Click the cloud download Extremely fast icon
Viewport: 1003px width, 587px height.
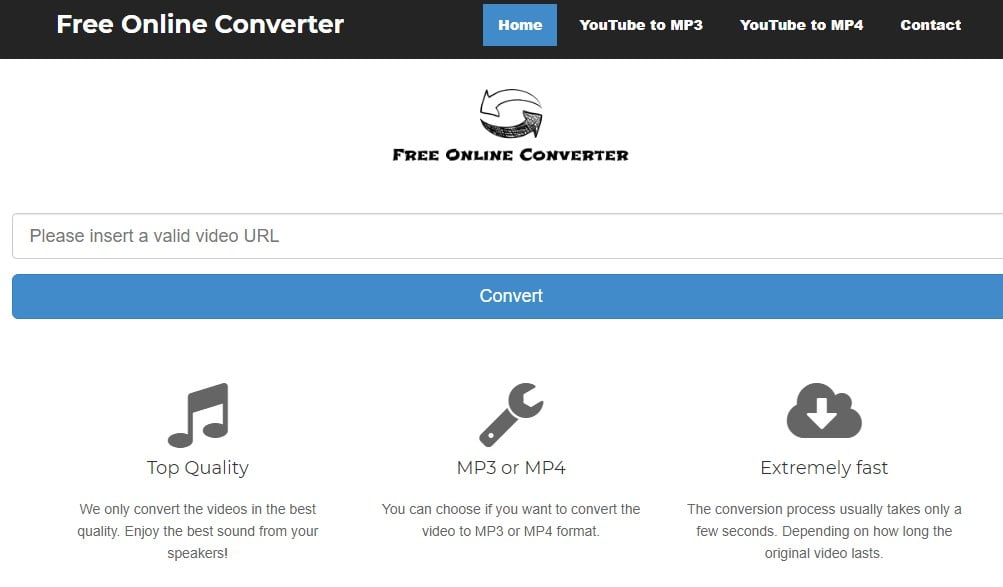824,411
